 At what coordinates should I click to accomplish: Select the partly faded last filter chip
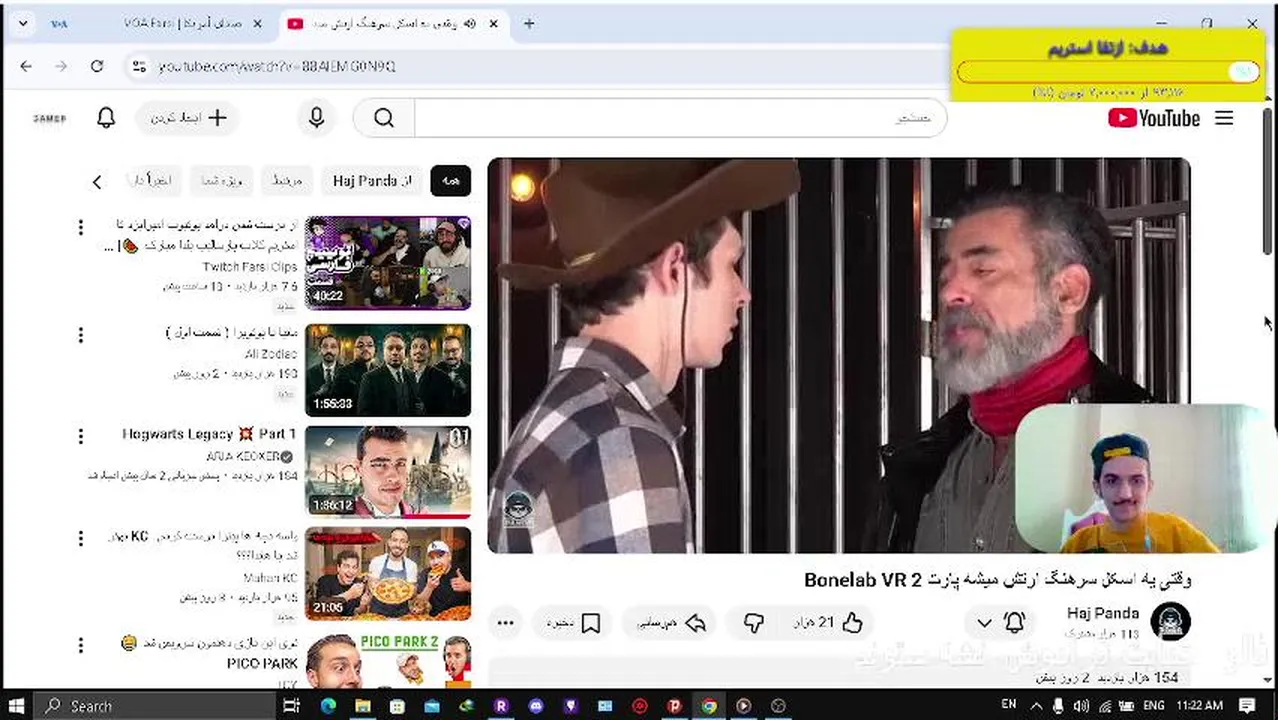tap(152, 181)
